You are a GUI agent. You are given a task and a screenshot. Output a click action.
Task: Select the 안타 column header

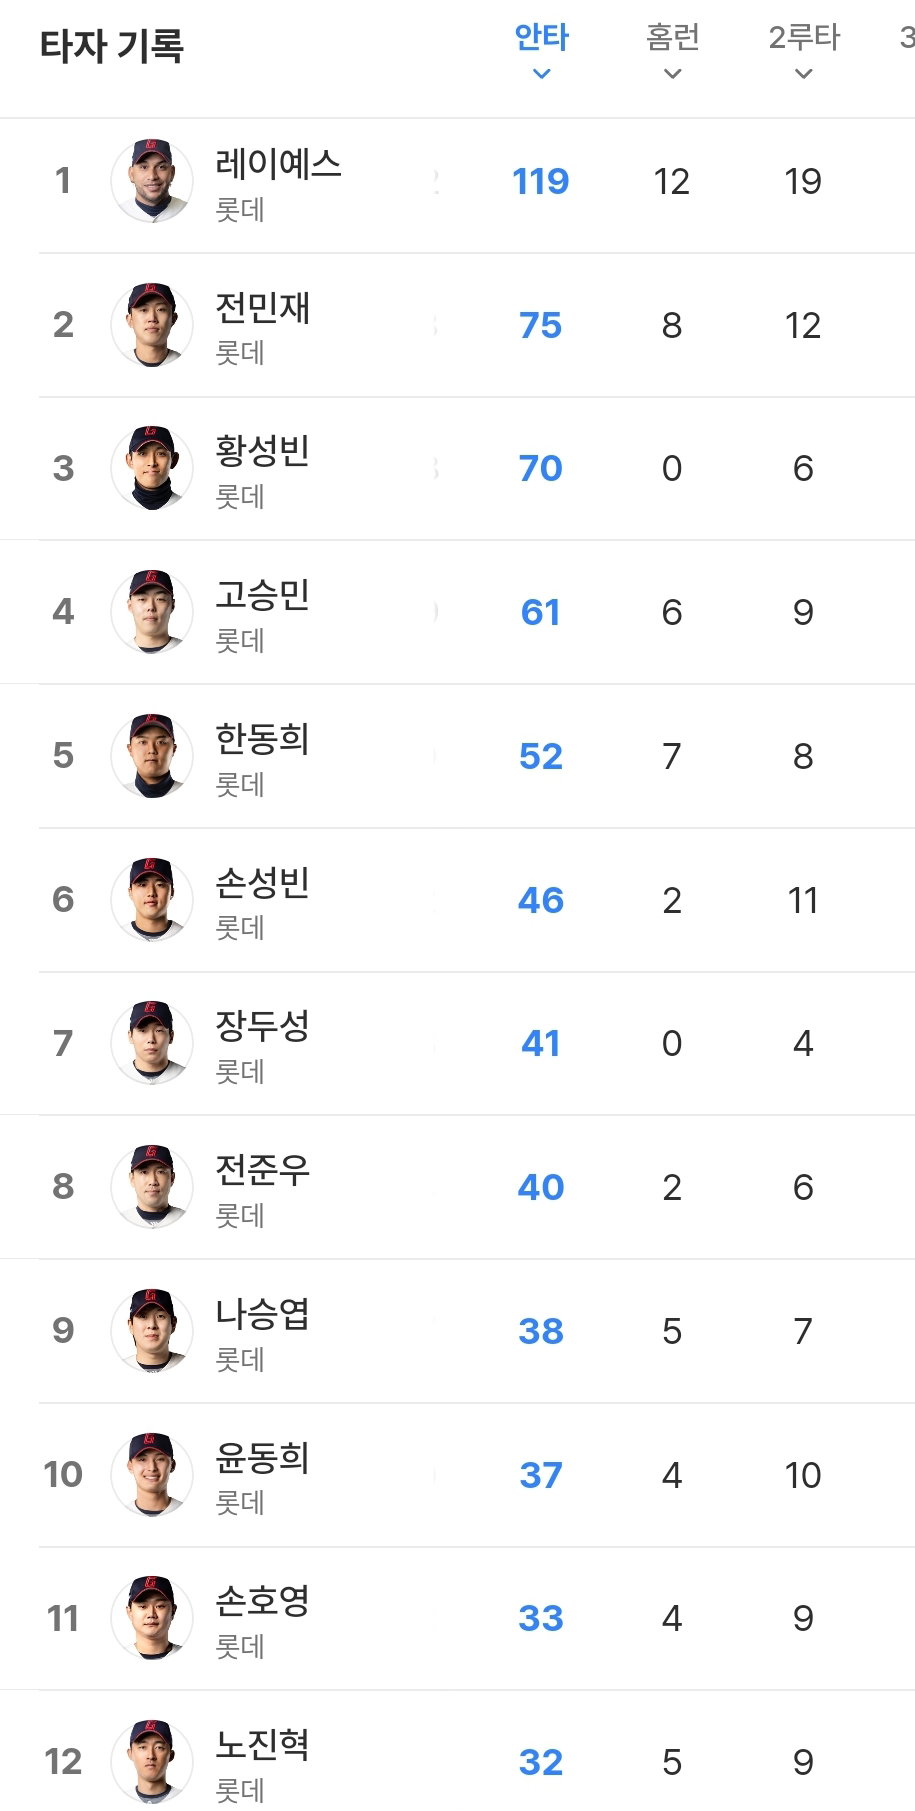coord(541,38)
